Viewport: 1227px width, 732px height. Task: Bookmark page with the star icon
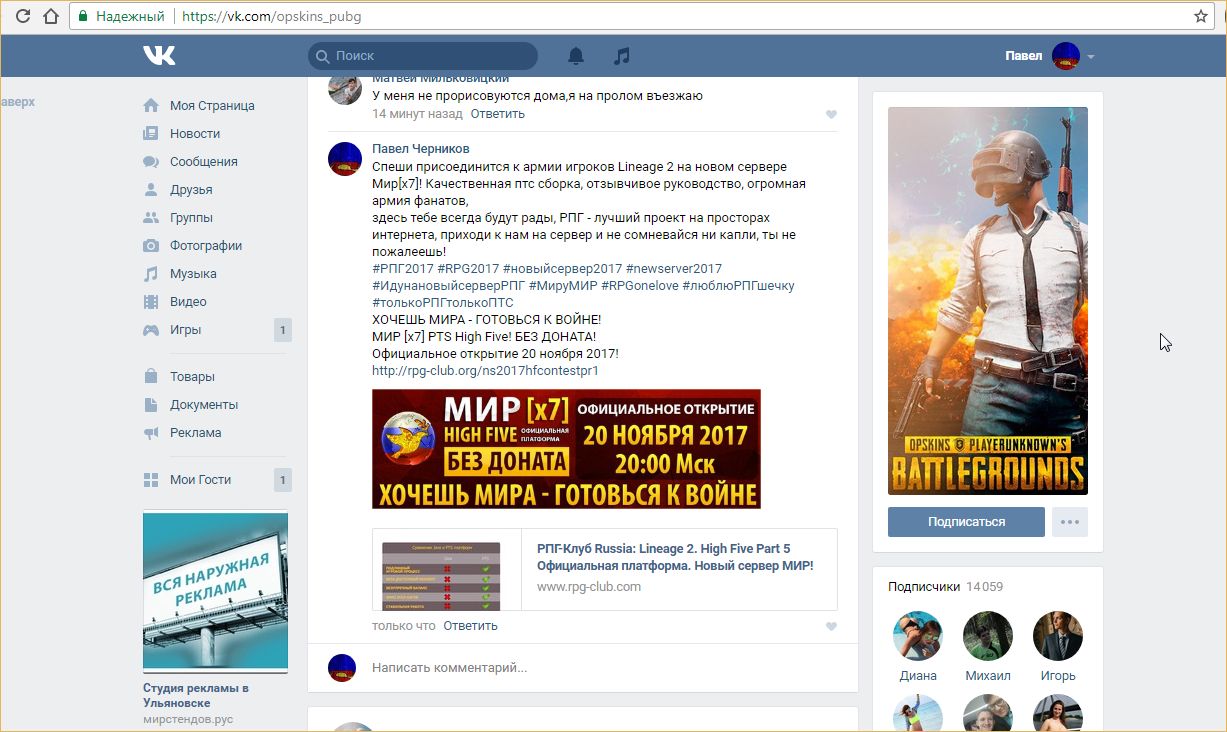point(1201,16)
